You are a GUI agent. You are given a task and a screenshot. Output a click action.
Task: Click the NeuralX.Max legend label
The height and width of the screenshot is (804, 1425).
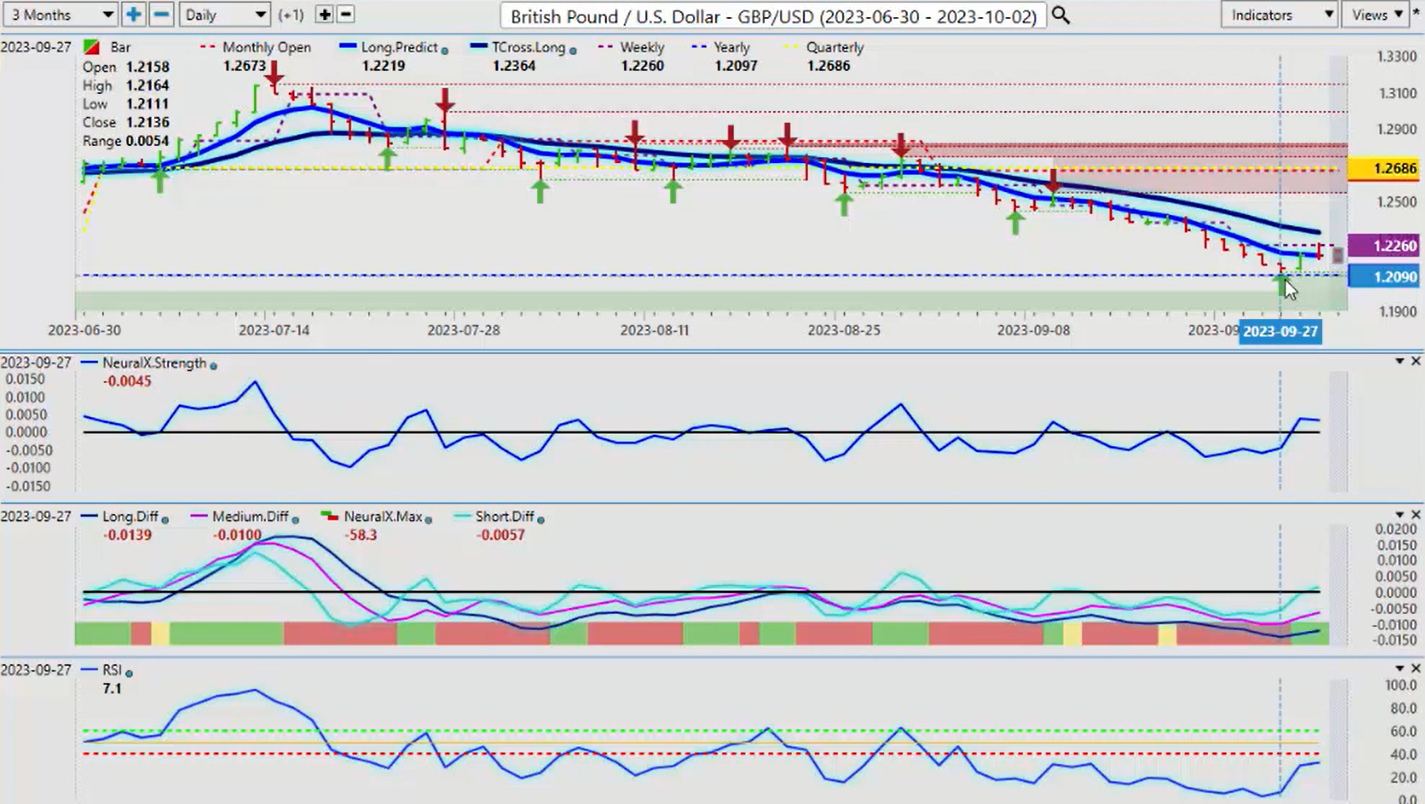coord(382,517)
